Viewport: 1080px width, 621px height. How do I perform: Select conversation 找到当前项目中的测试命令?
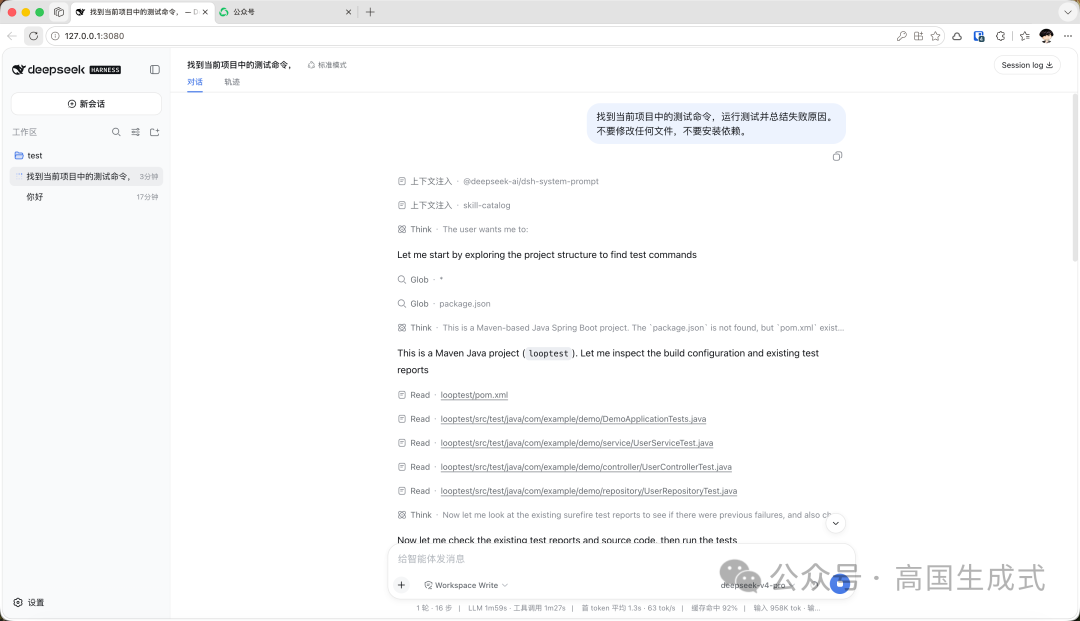[x=86, y=176]
